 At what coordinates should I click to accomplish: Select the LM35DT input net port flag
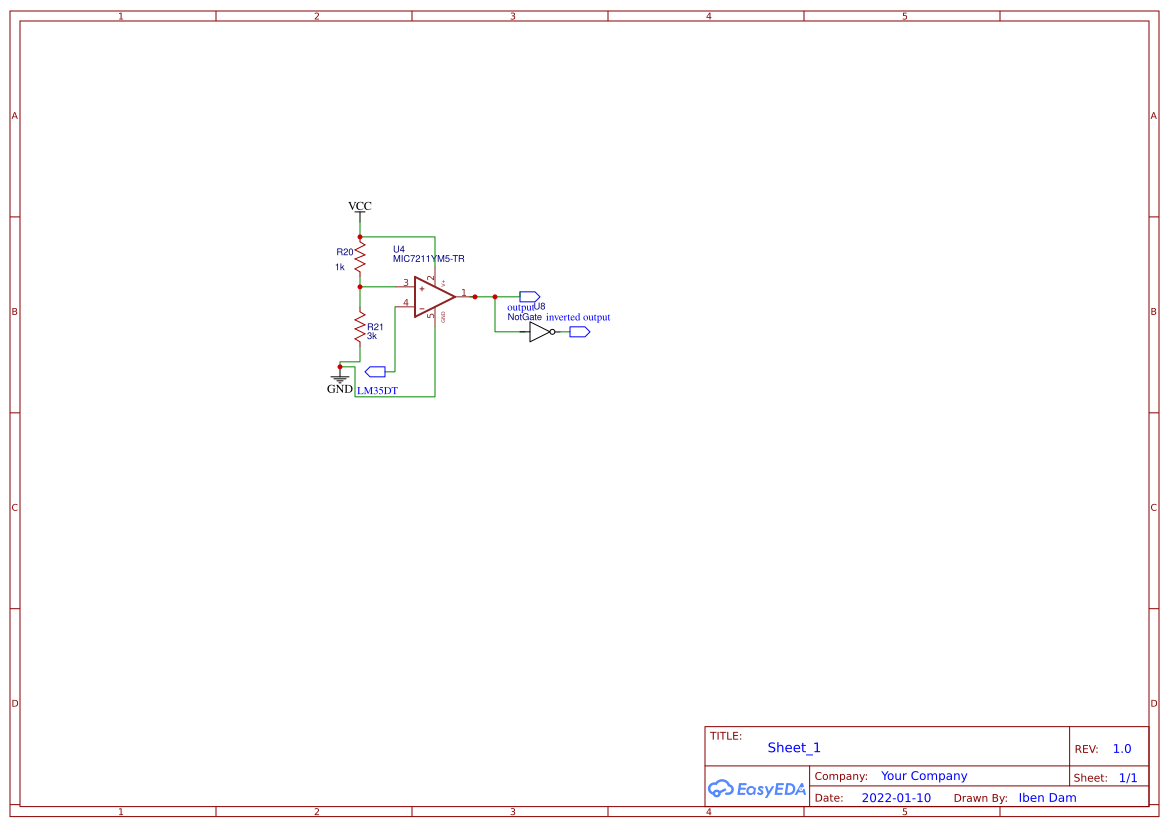(x=375, y=371)
